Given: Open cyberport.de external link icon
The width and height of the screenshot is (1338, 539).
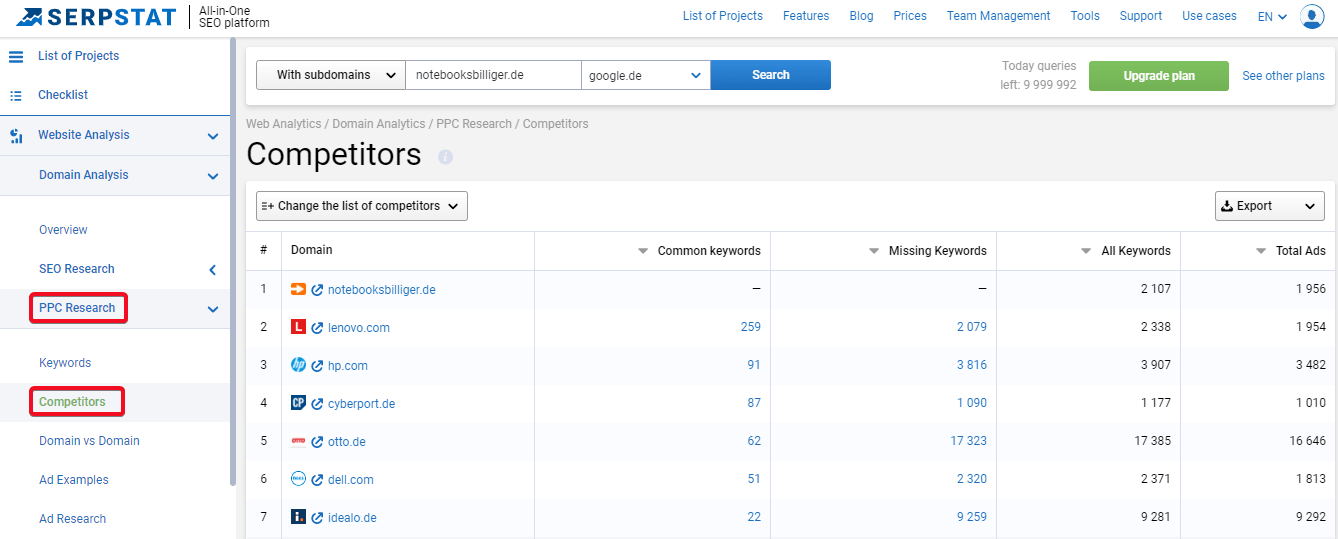Looking at the screenshot, I should [x=317, y=404].
